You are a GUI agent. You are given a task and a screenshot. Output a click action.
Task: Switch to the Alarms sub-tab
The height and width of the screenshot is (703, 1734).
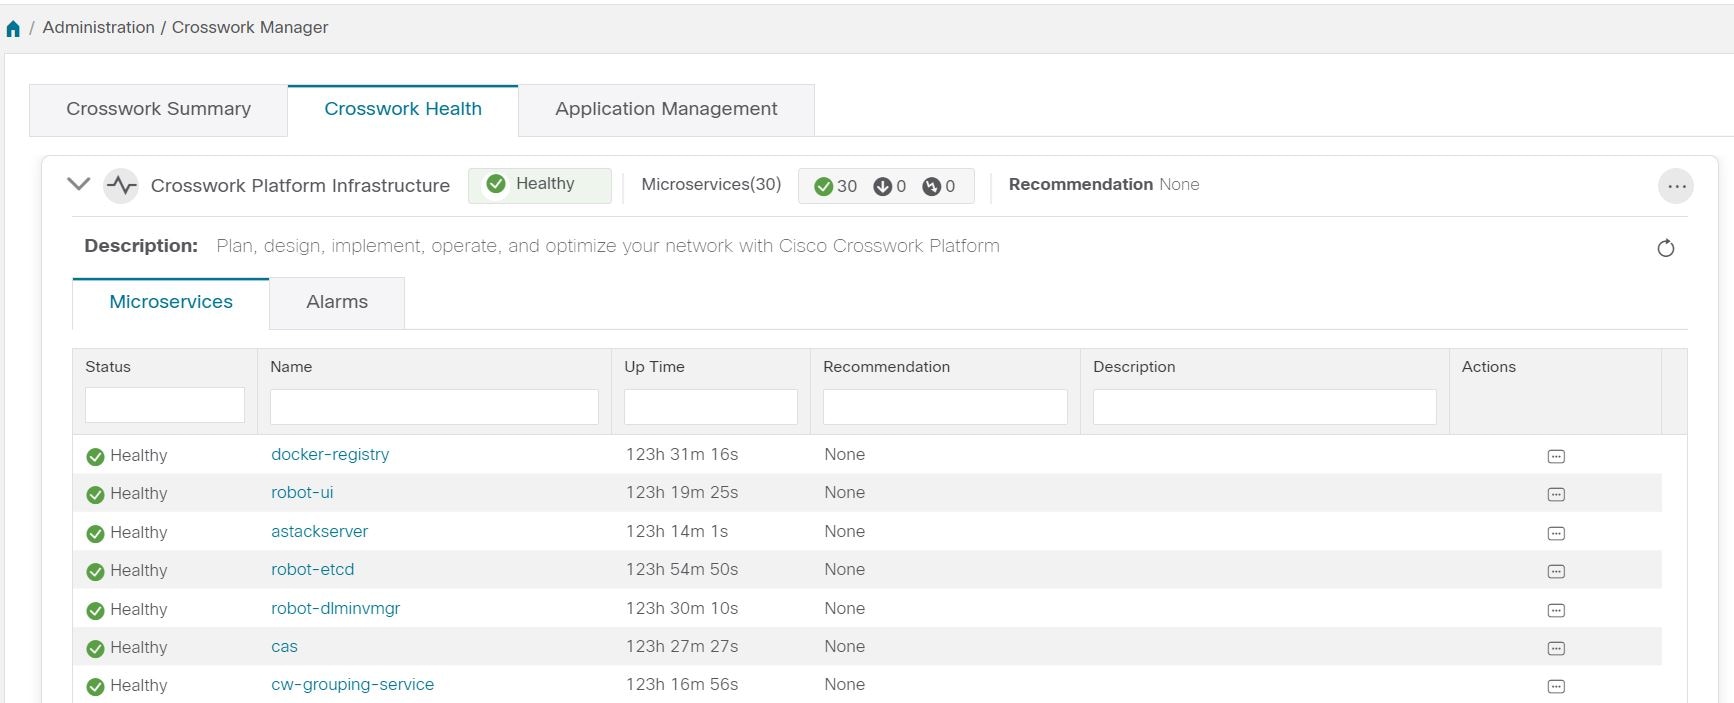[x=337, y=303]
